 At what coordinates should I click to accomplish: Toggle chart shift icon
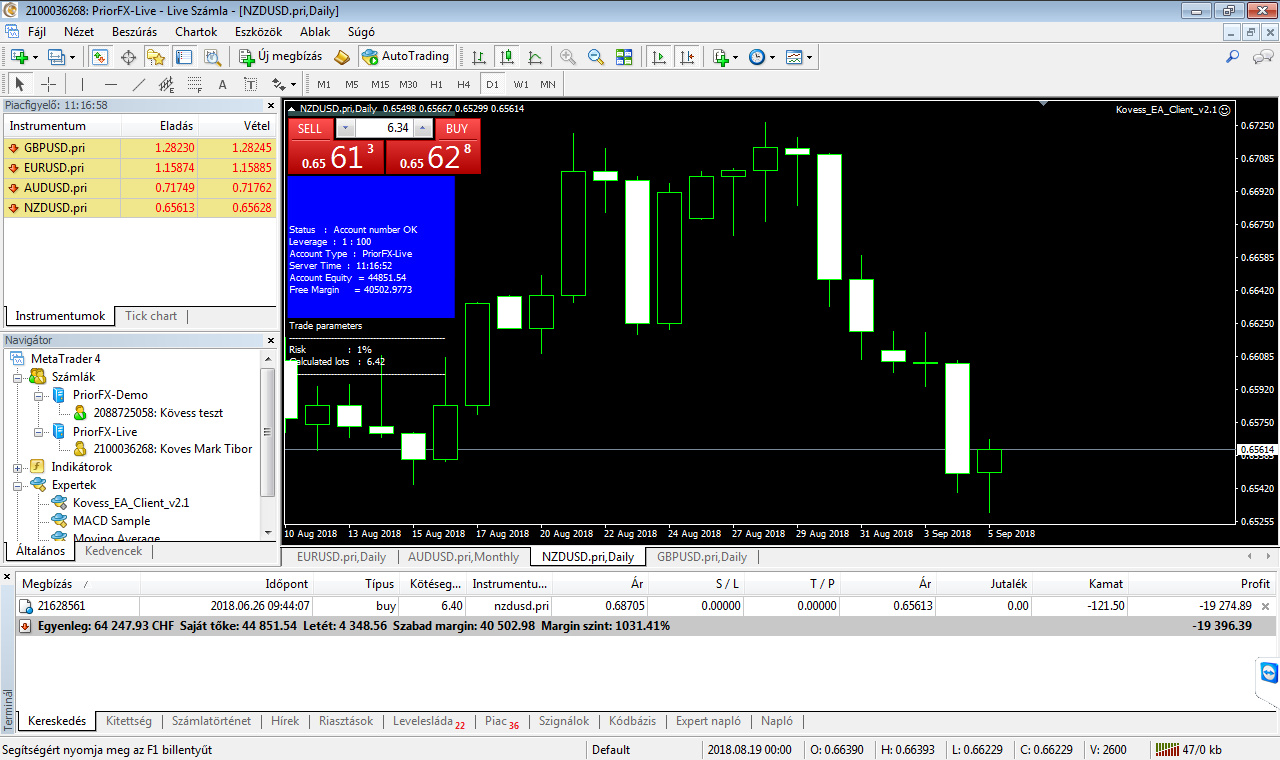[x=687, y=57]
